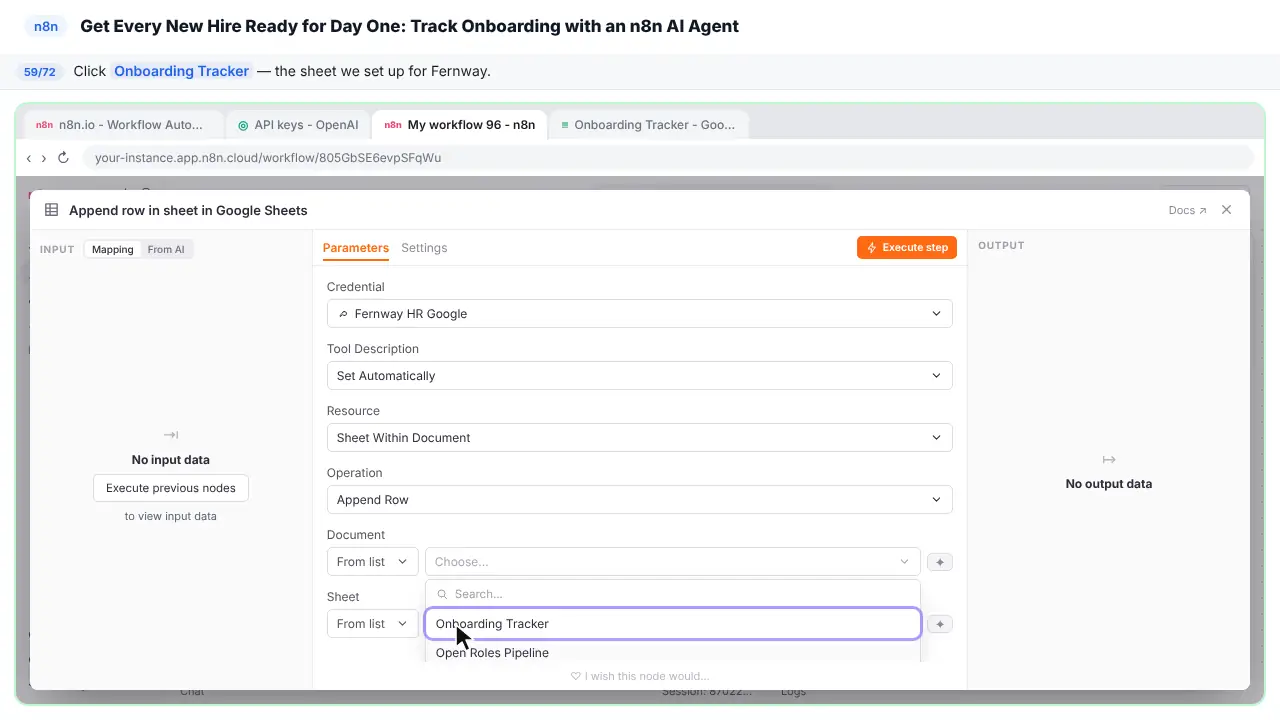The height and width of the screenshot is (720, 1280).
Task: Expand the Resource dropdown
Action: 639,438
